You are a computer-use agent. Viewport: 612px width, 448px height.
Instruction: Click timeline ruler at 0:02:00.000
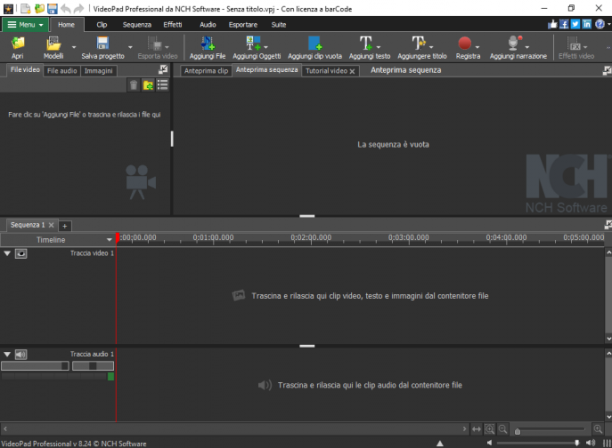311,238
